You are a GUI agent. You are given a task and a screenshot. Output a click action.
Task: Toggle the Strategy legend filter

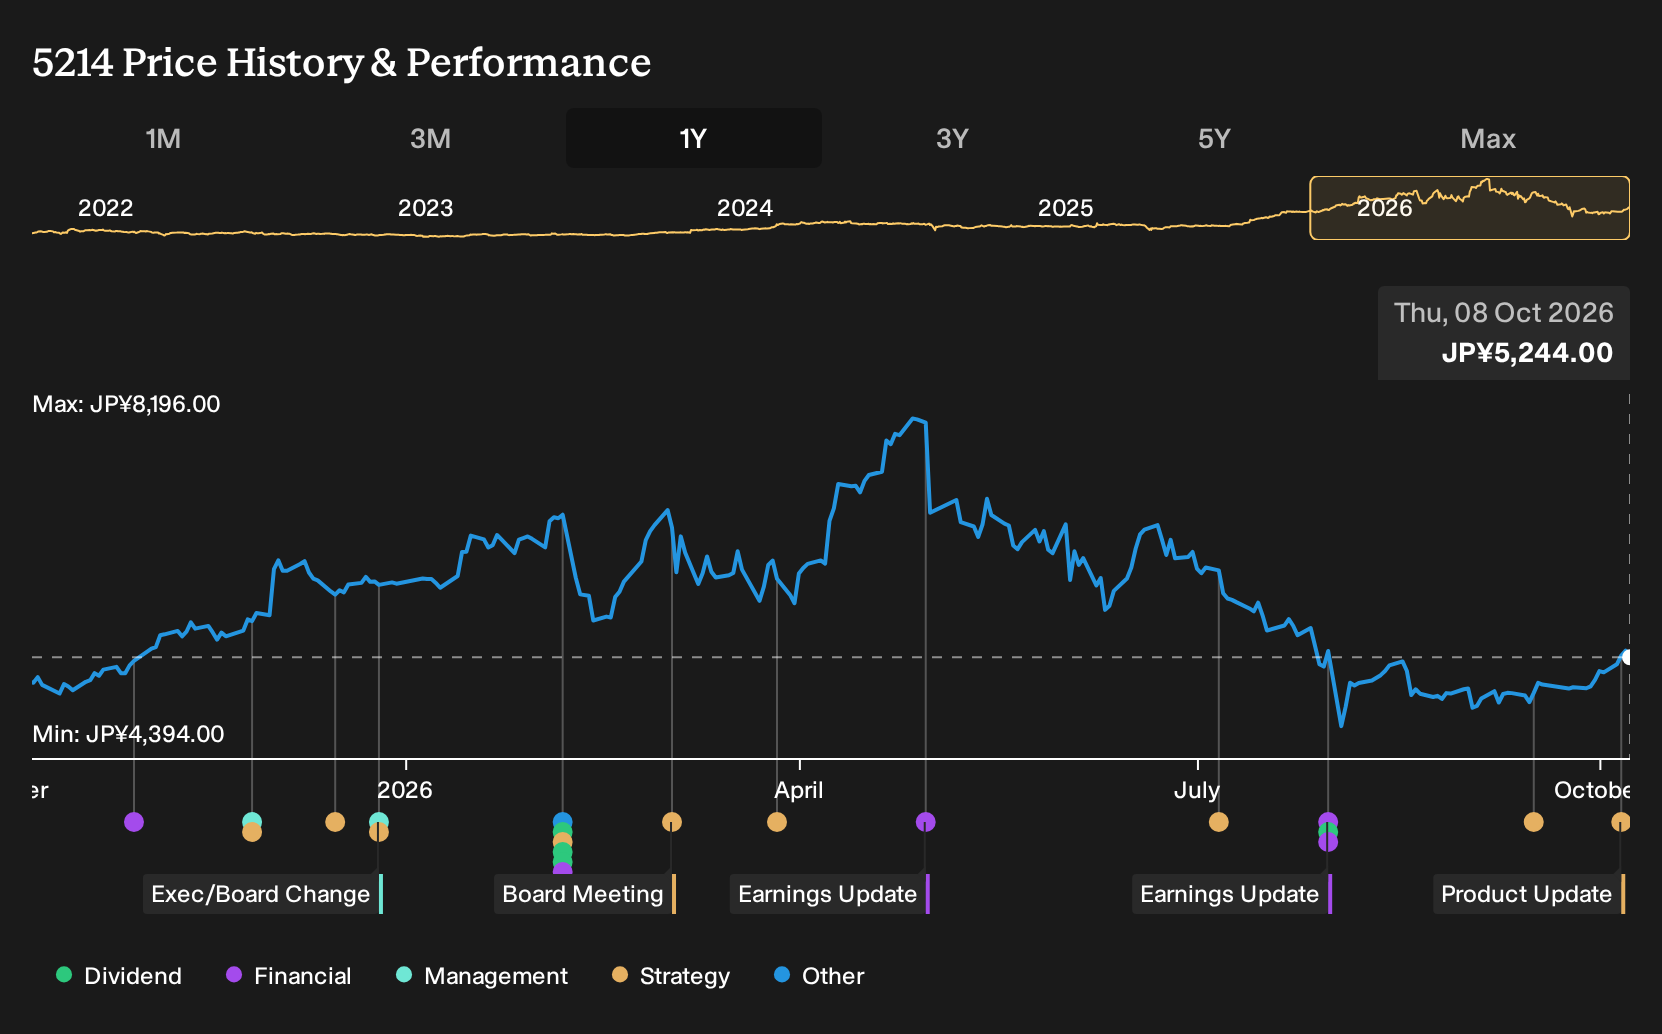pos(671,976)
